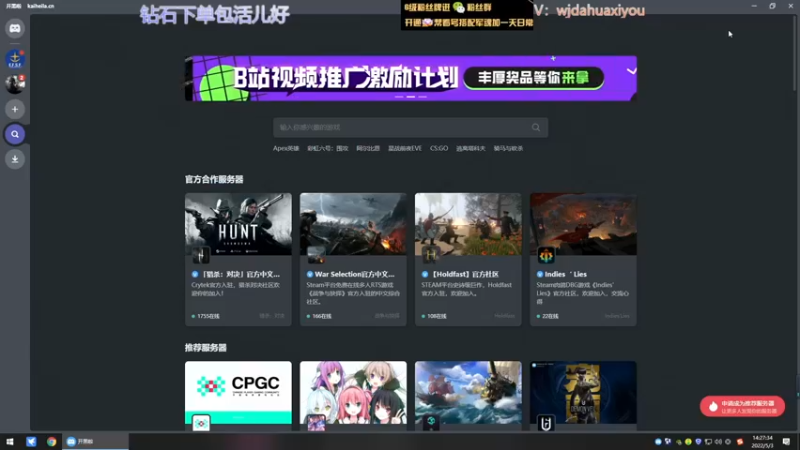The height and width of the screenshot is (450, 800).
Task: Click the search magnifier inside search box
Action: 536,128
